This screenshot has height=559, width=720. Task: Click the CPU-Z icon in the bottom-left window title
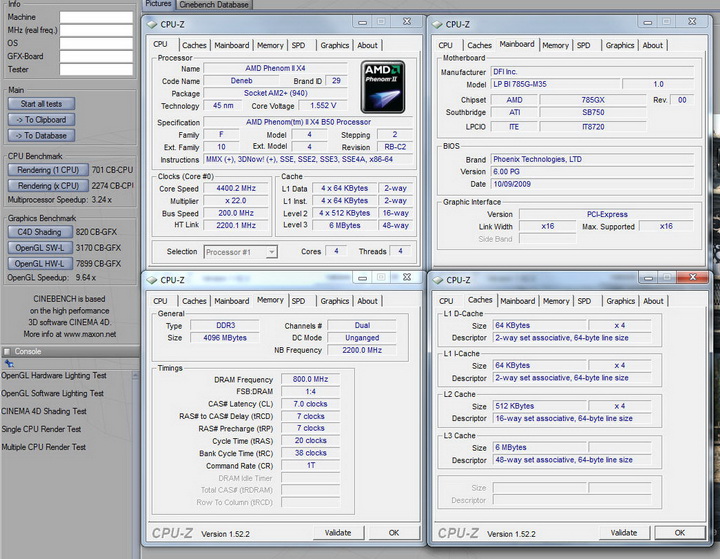[x=152, y=280]
